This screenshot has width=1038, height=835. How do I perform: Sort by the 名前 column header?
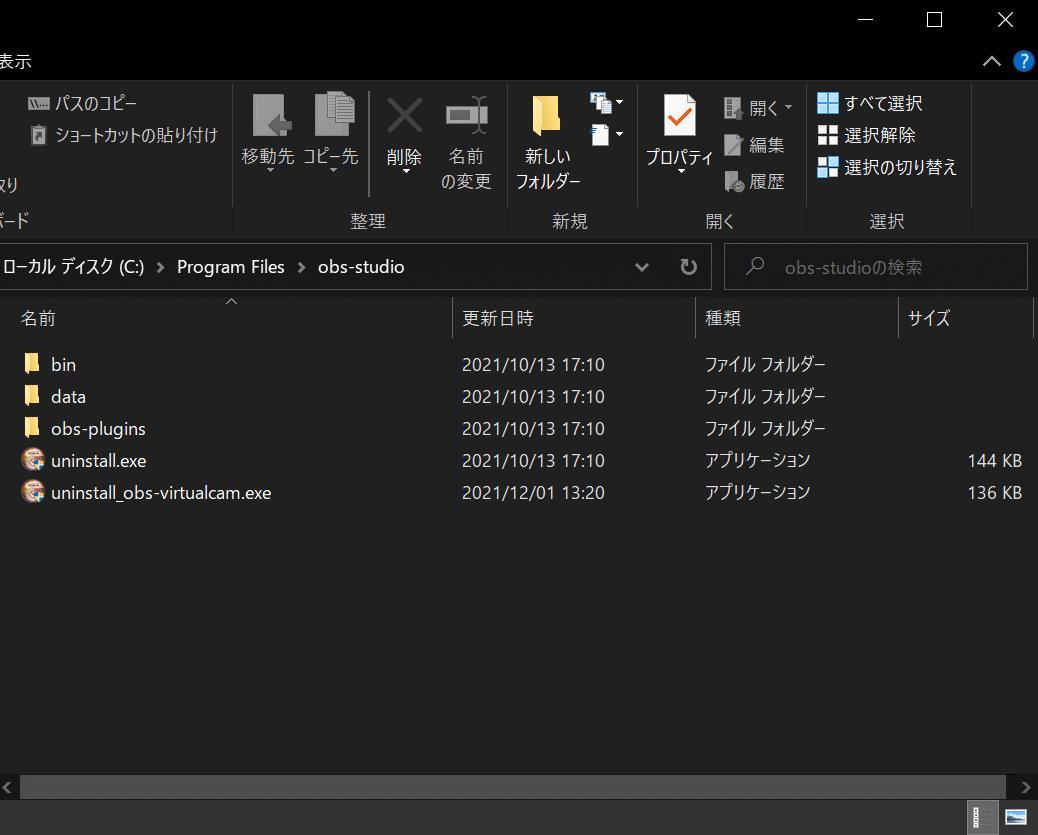(x=38, y=319)
